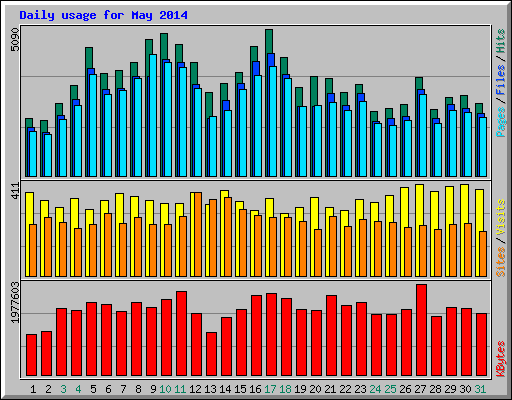Select the red KBytes bar for day 21
Screen dimensions: 512x400
pos(331,335)
